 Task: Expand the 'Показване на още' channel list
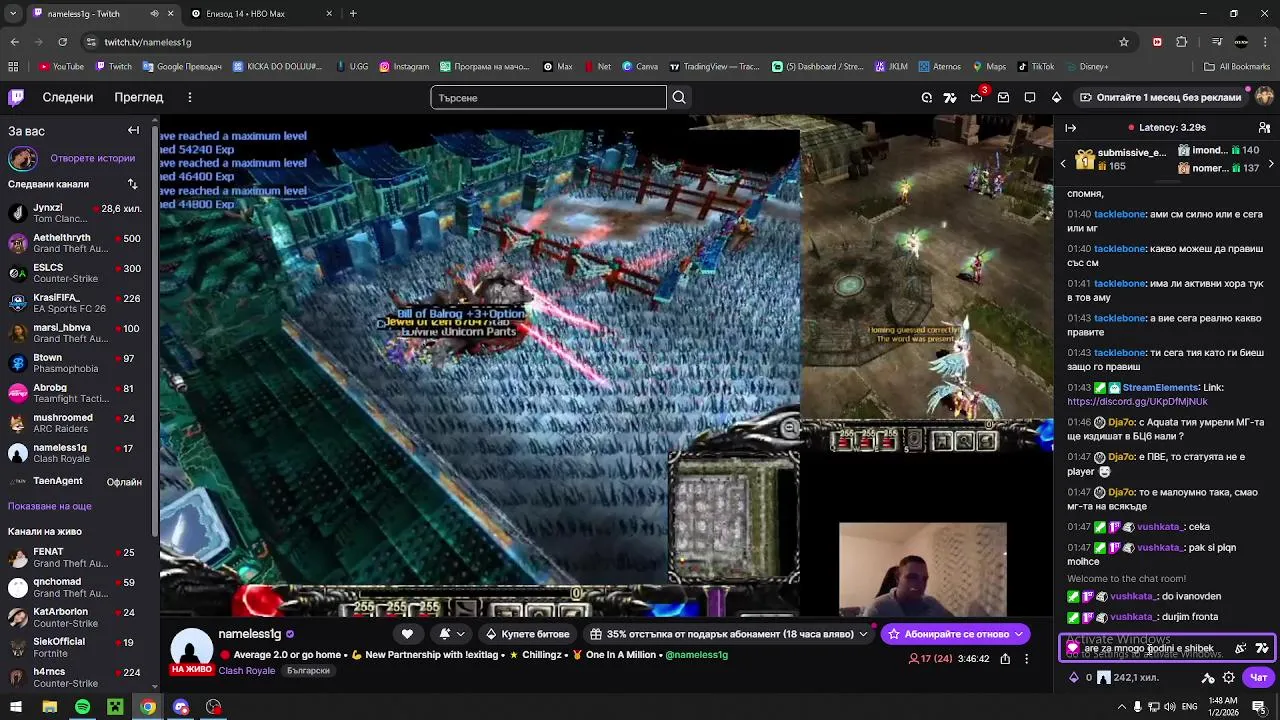tap(50, 506)
